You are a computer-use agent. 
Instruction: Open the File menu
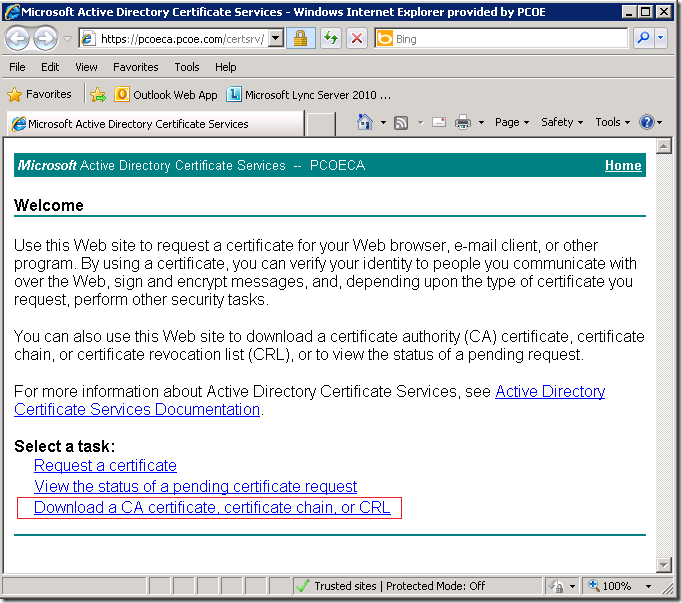point(17,67)
